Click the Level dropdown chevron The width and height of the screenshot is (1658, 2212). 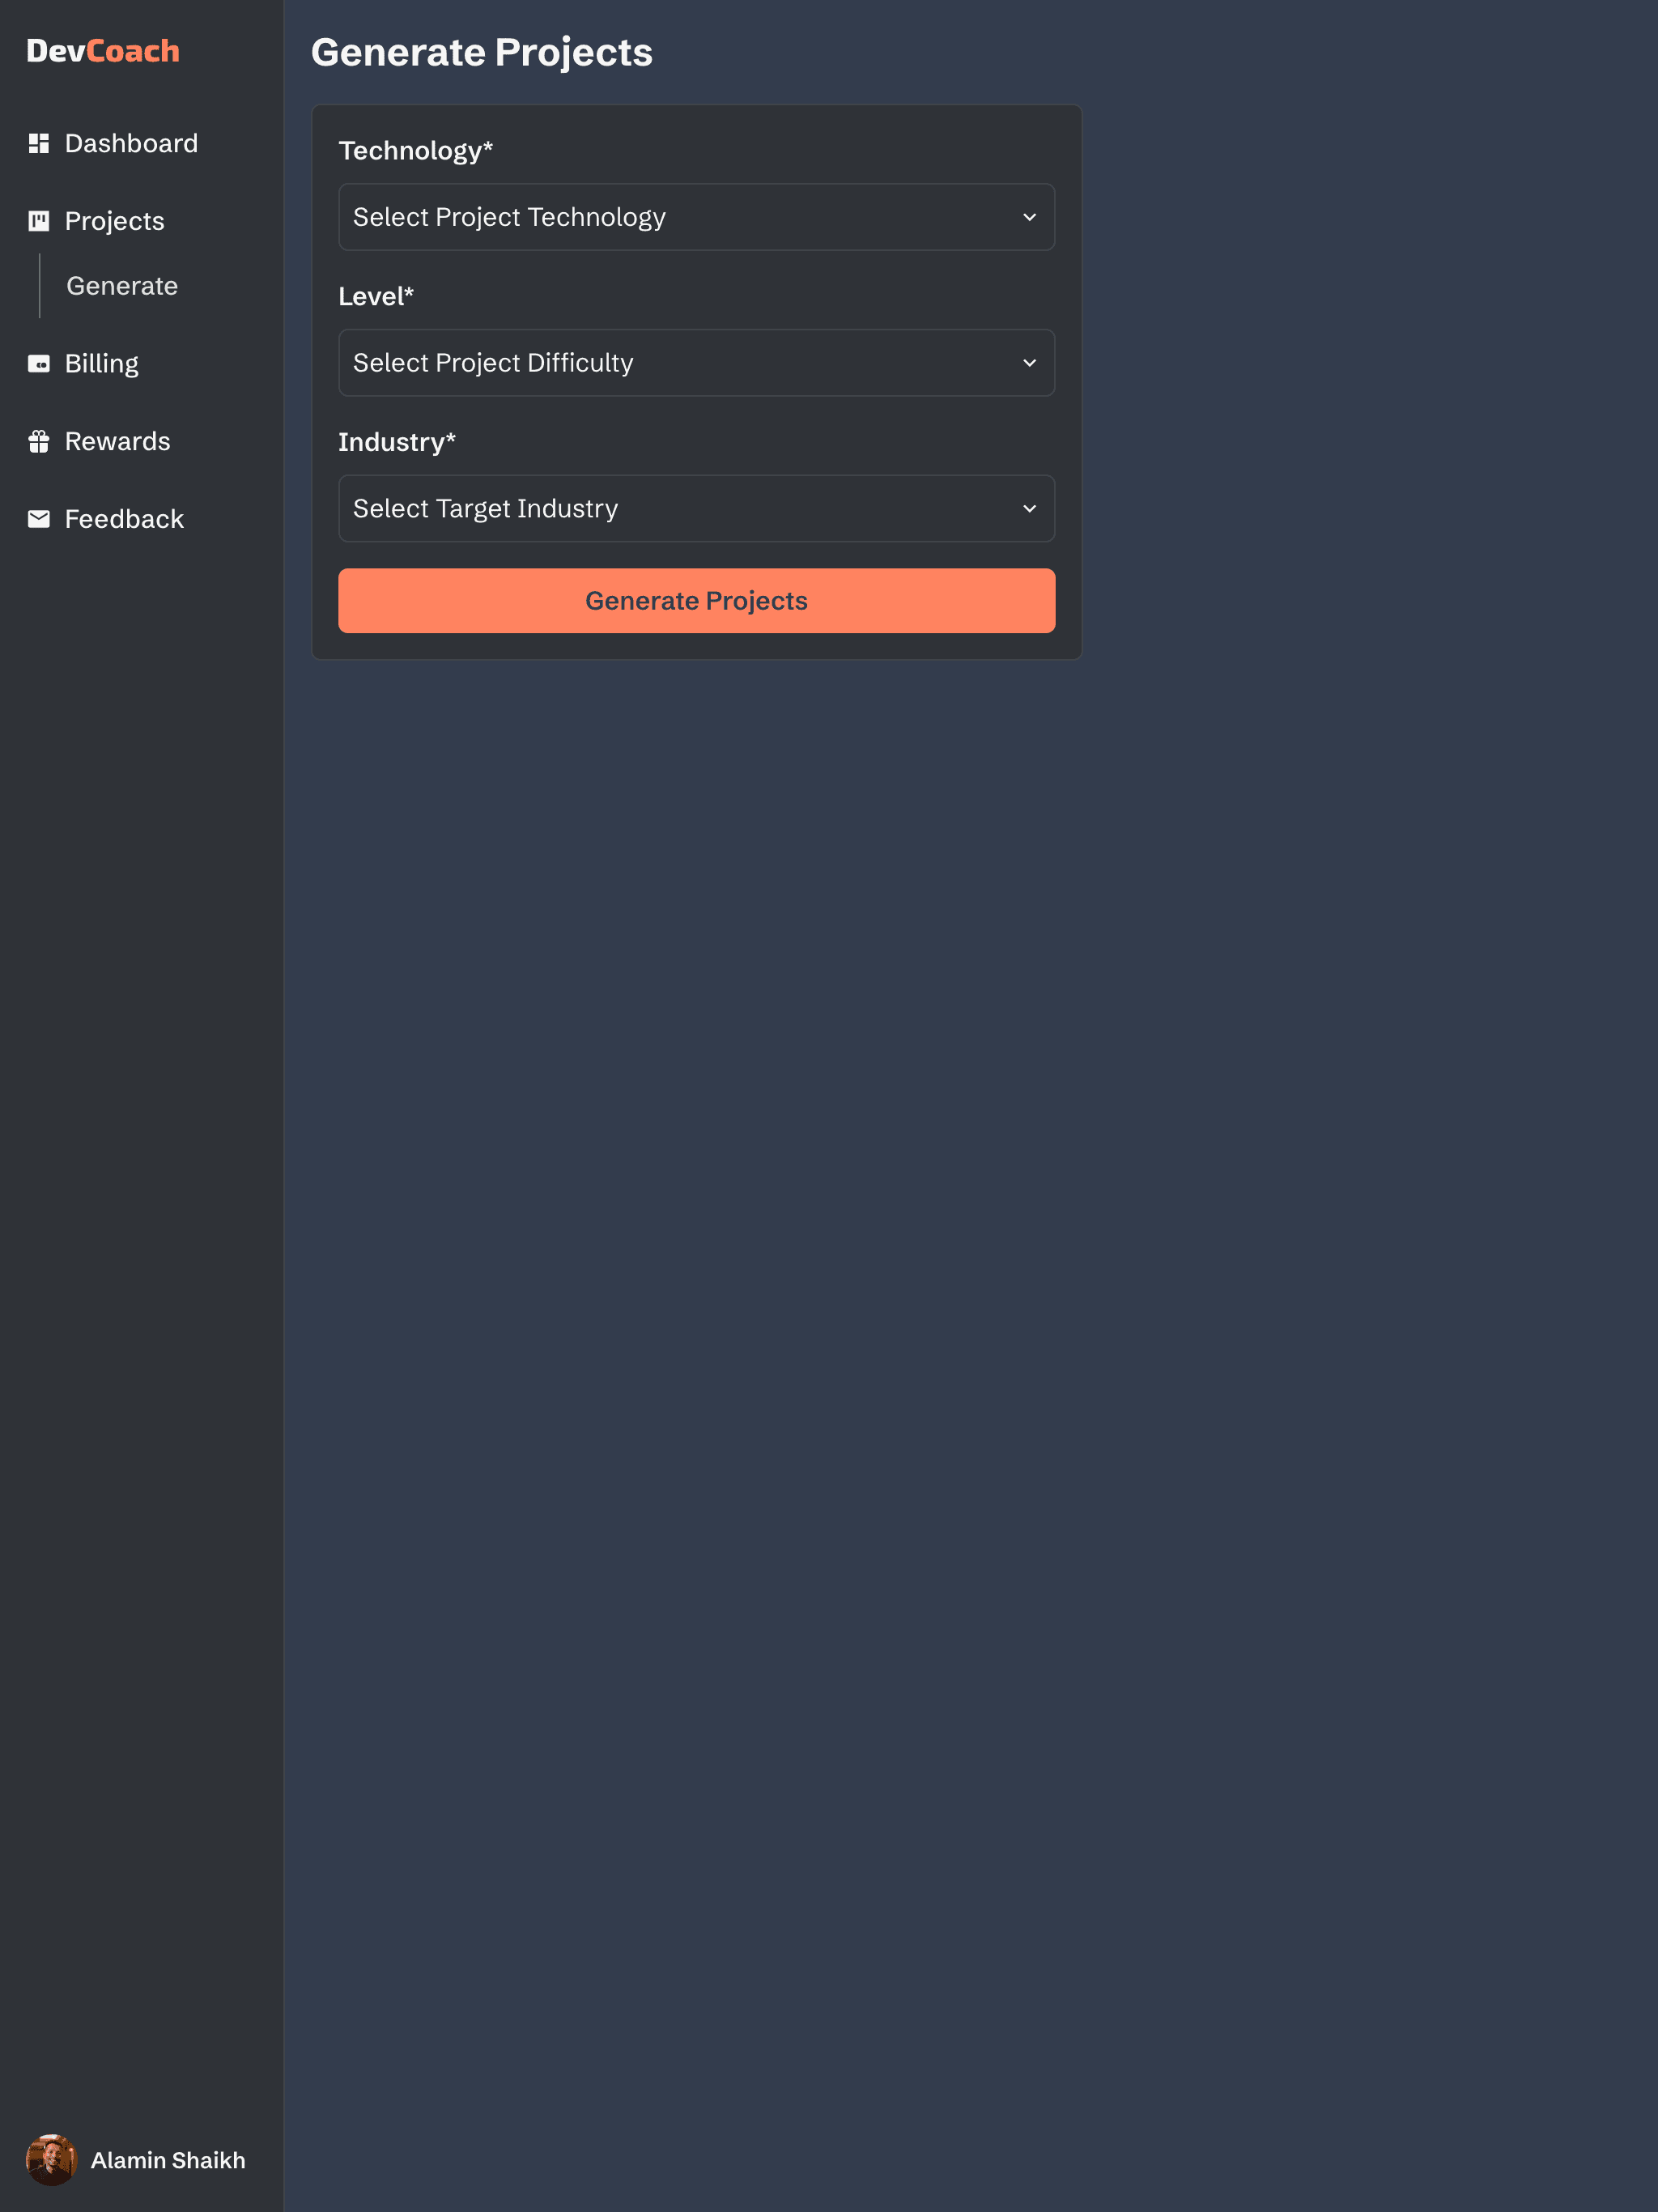click(1030, 362)
